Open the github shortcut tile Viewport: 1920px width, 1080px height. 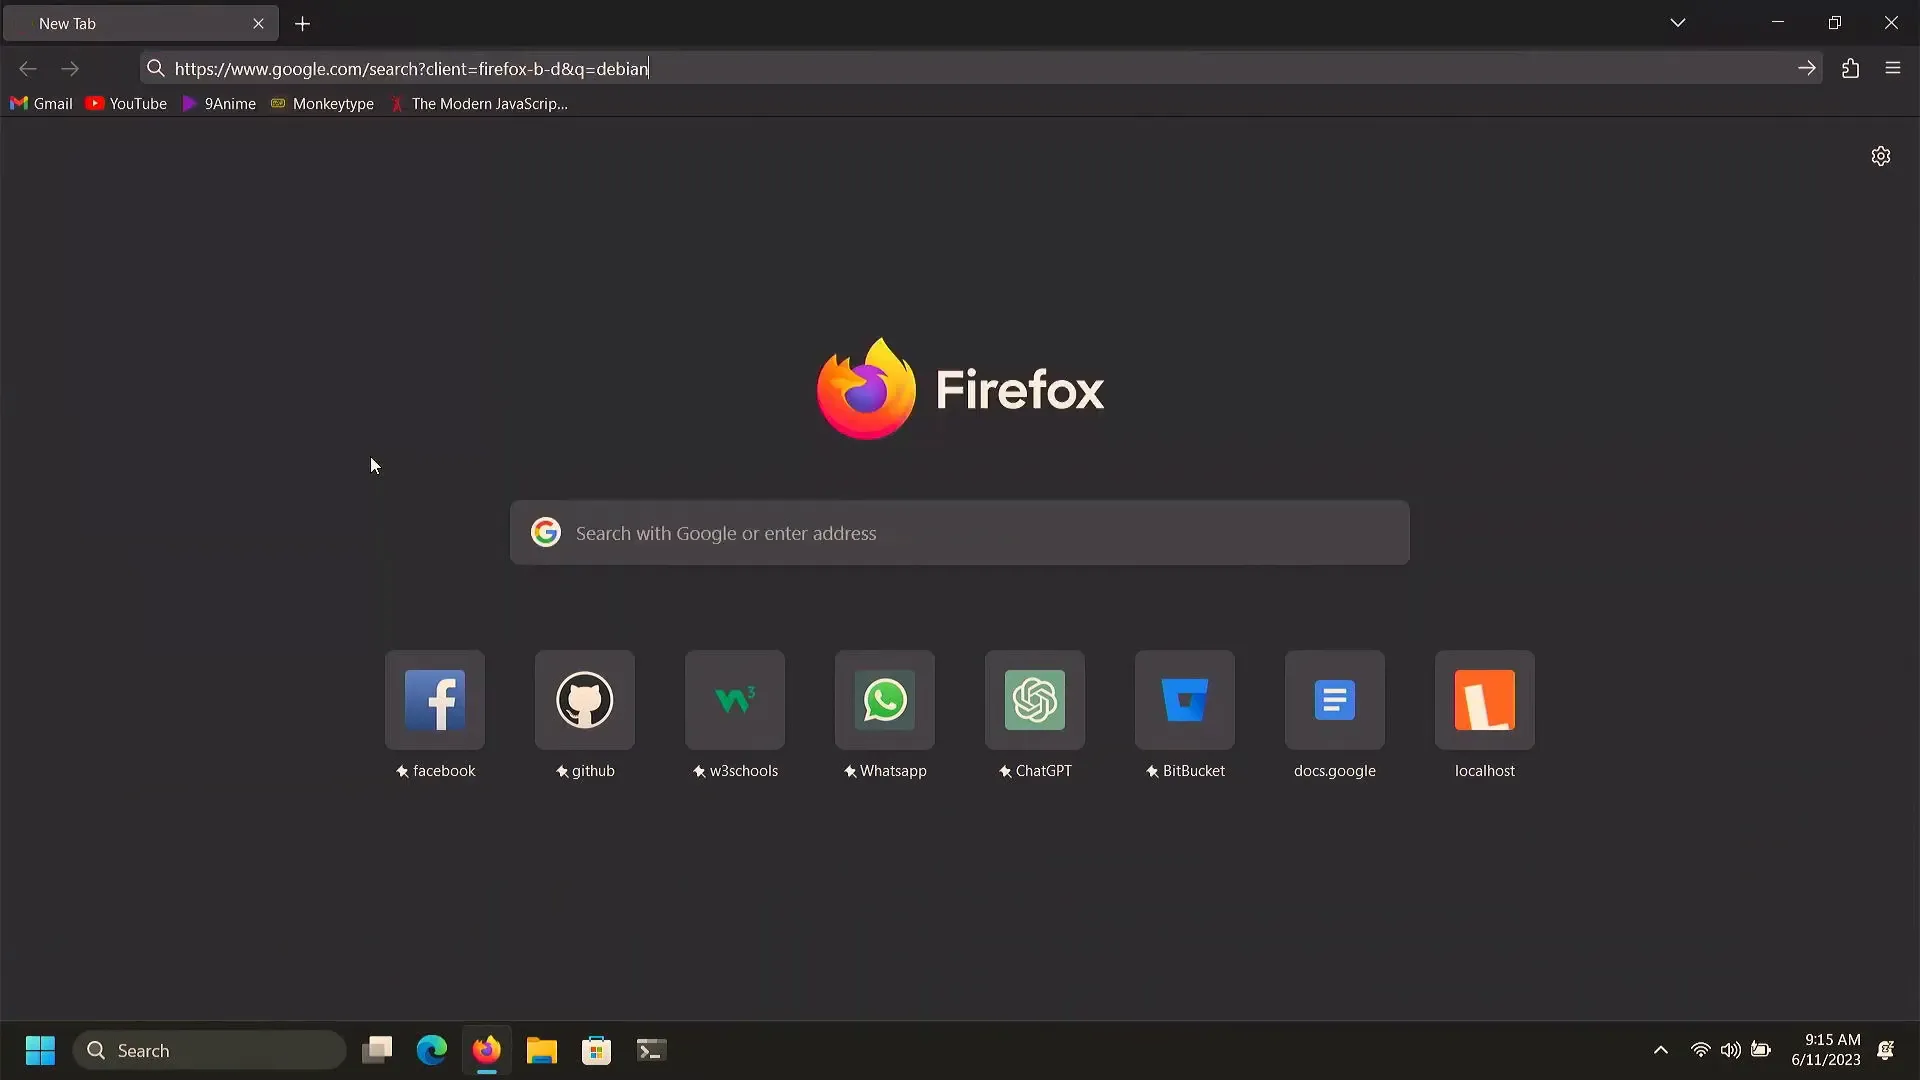(x=585, y=700)
